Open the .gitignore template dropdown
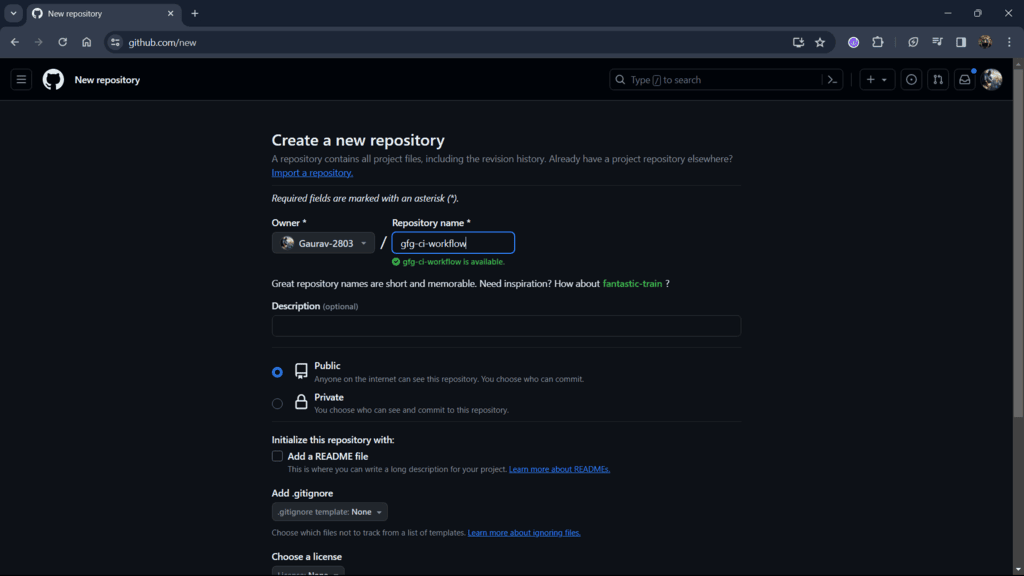 pyautogui.click(x=330, y=512)
